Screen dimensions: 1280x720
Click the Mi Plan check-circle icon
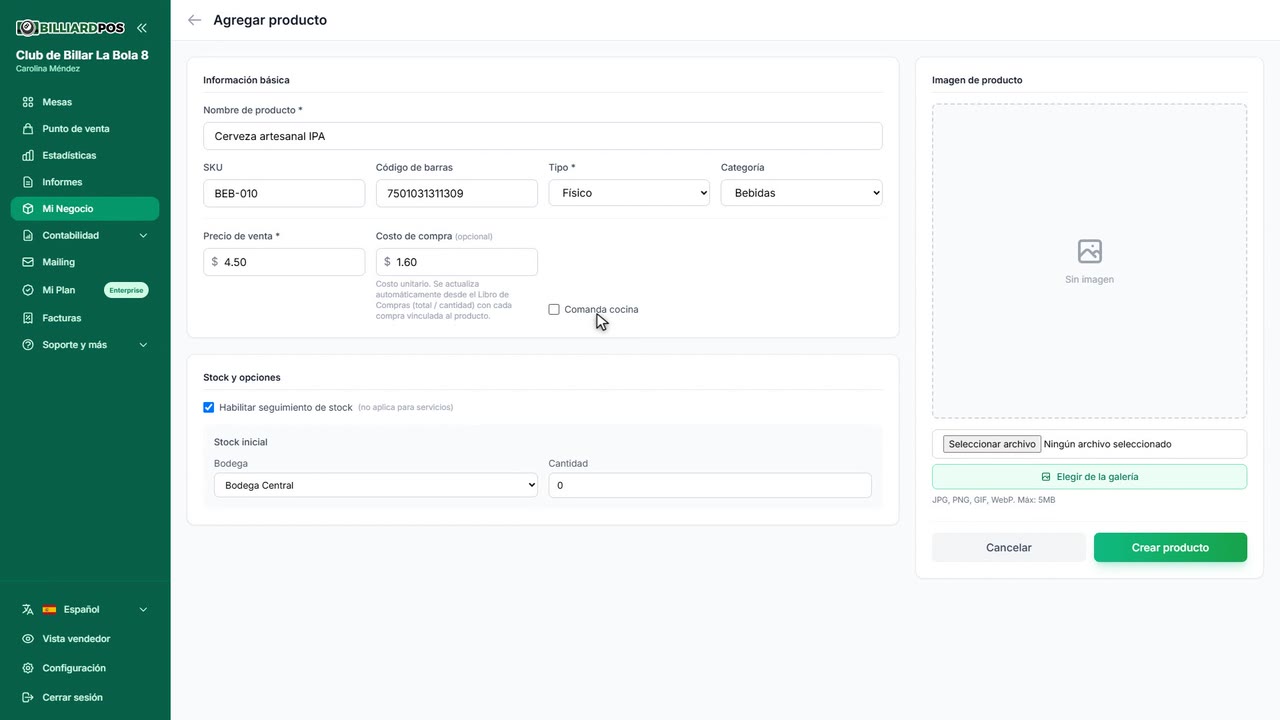[x=28, y=290]
